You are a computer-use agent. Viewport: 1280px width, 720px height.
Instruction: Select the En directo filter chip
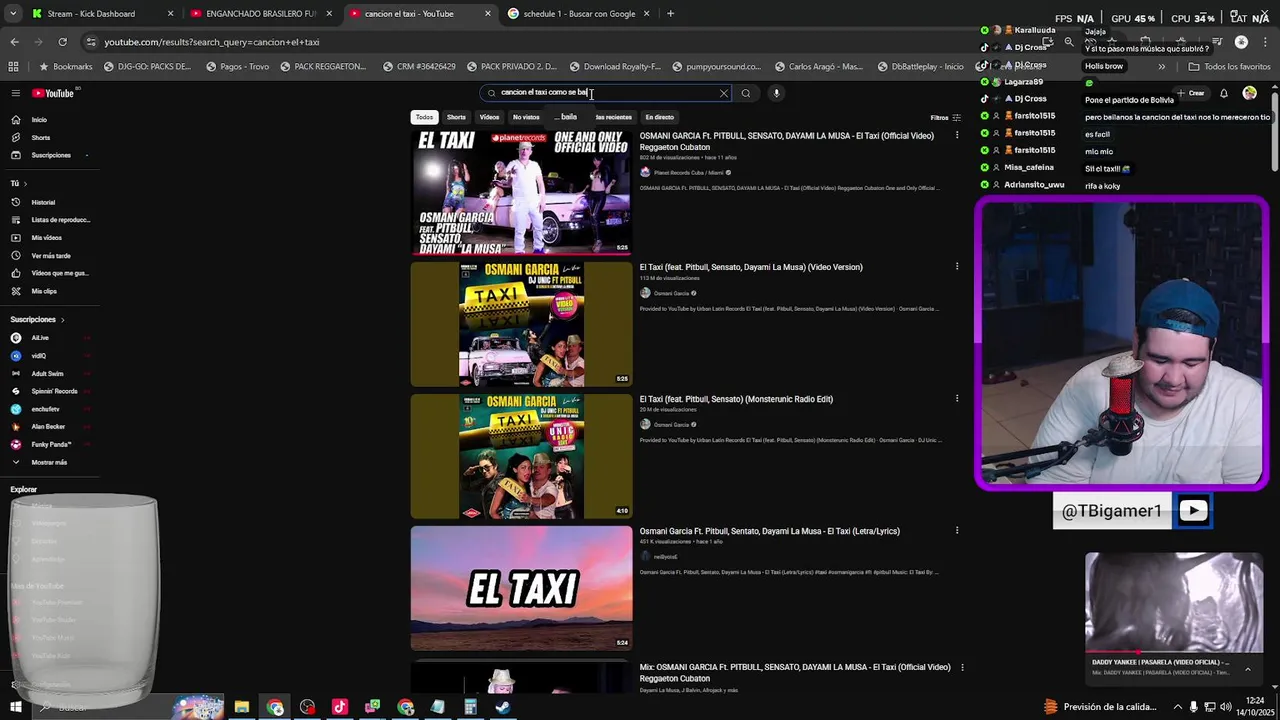(660, 117)
